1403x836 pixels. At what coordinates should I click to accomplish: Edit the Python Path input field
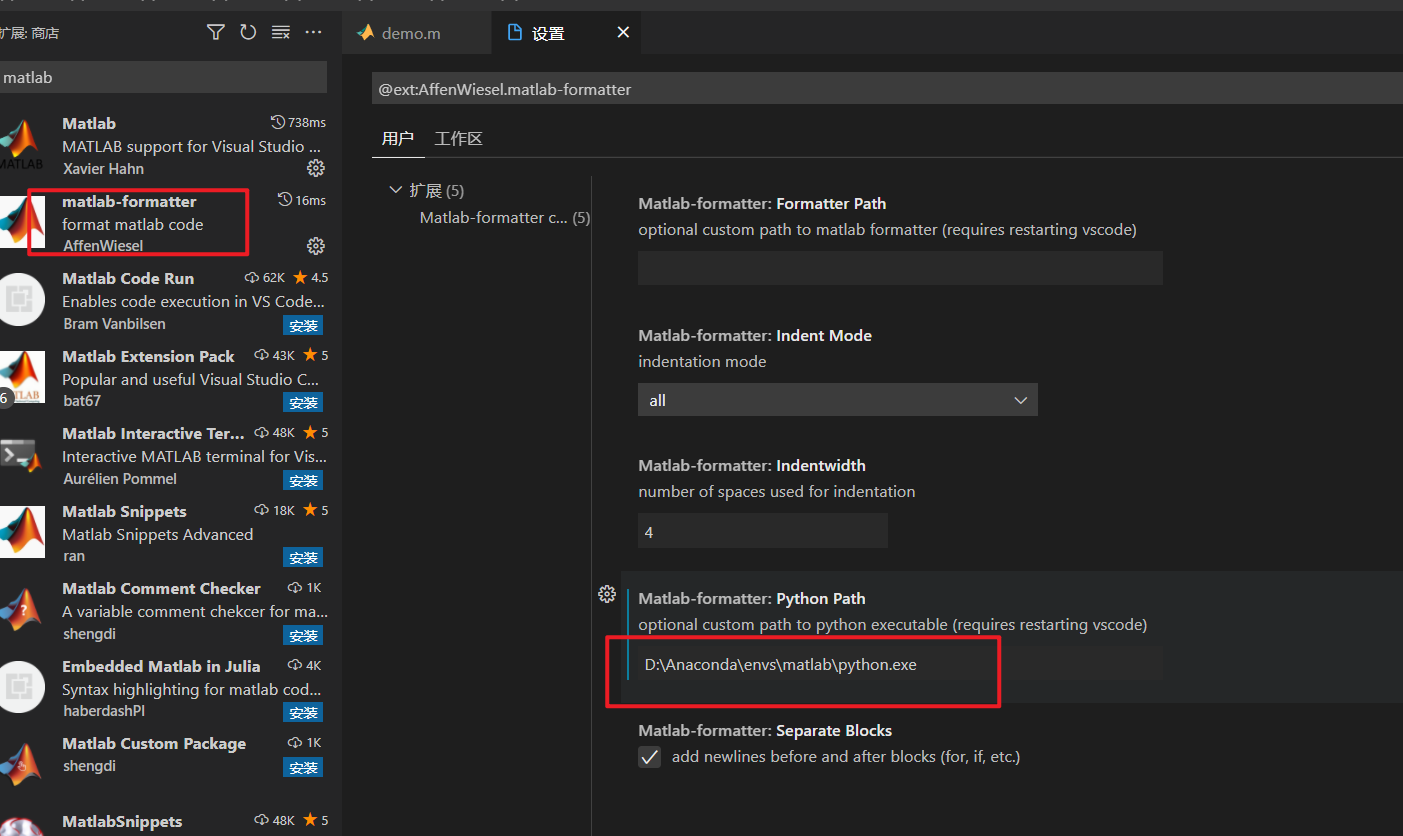coord(900,664)
